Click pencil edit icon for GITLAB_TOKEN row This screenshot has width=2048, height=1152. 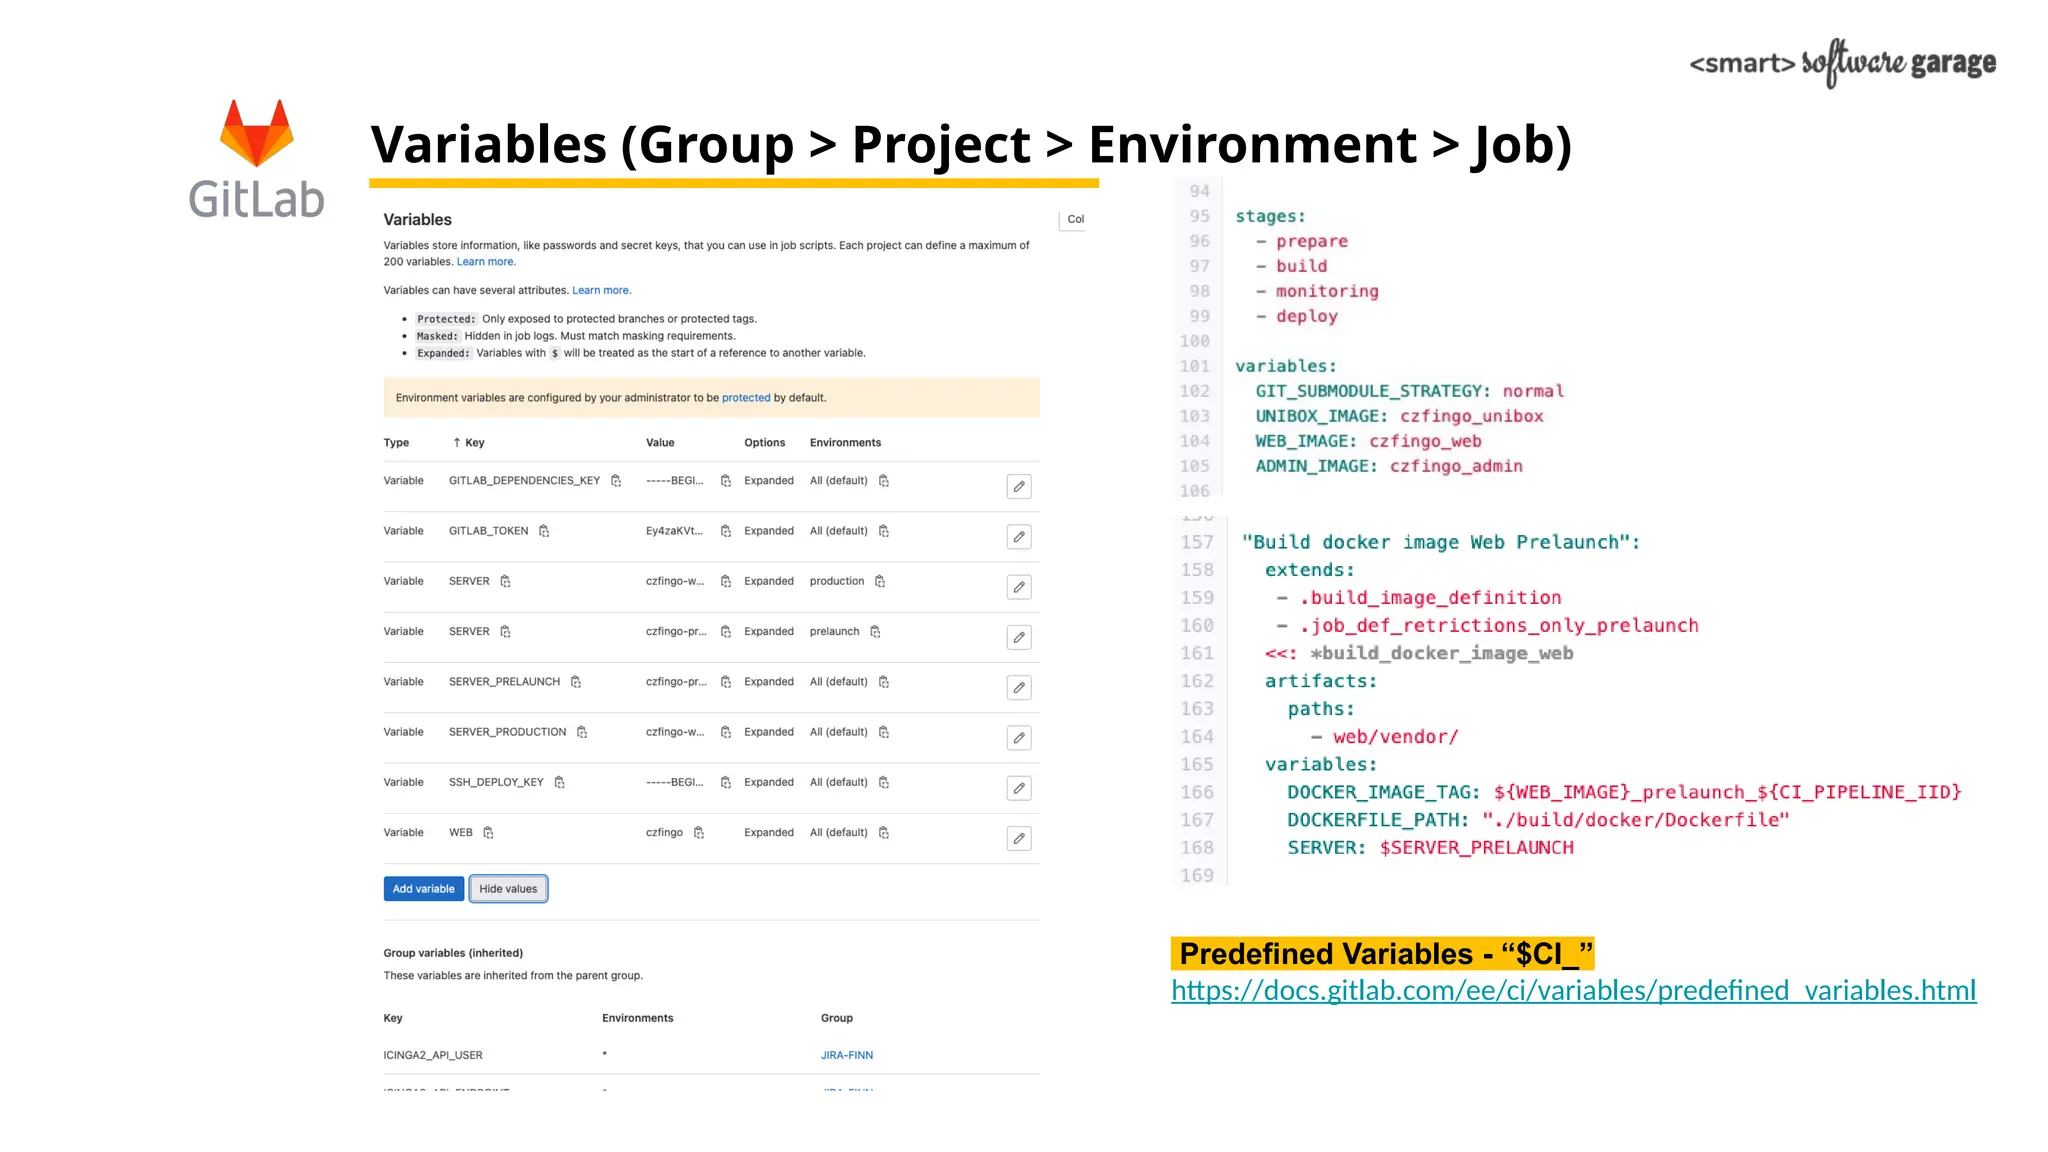click(x=1018, y=537)
